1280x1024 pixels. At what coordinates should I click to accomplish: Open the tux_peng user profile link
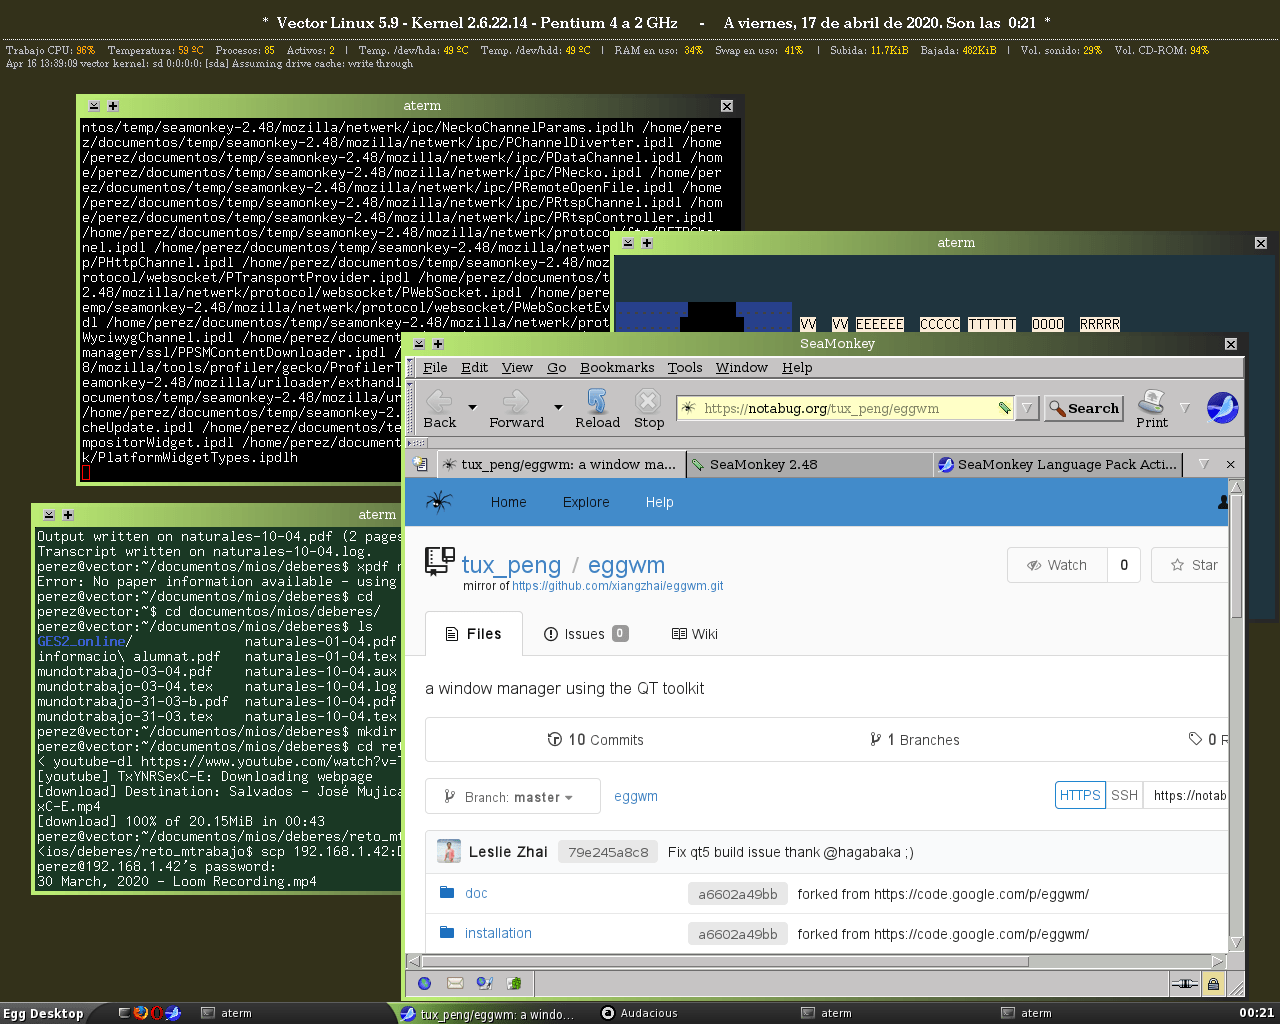tap(511, 565)
